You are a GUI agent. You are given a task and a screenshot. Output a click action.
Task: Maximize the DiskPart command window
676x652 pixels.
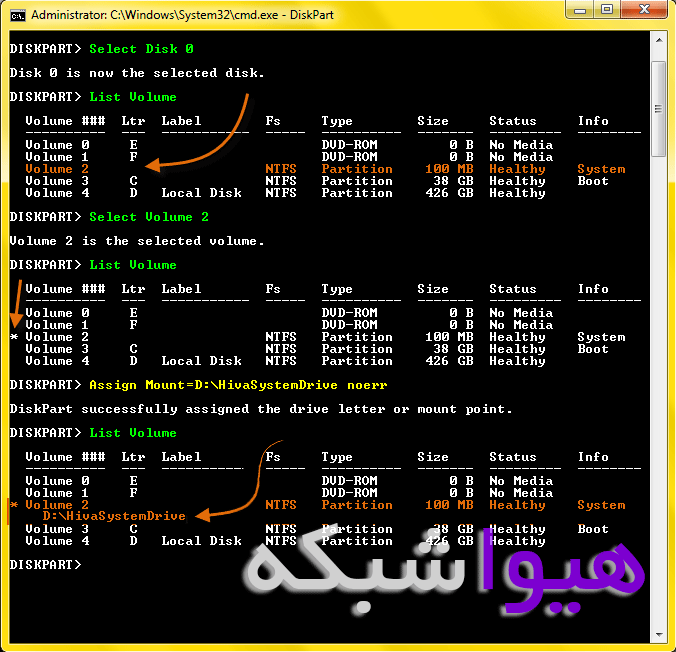(607, 9)
